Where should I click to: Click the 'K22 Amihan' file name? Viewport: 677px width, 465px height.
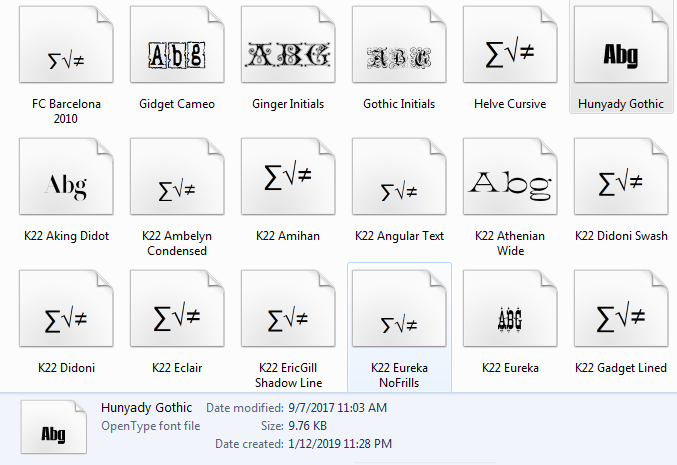tap(288, 236)
